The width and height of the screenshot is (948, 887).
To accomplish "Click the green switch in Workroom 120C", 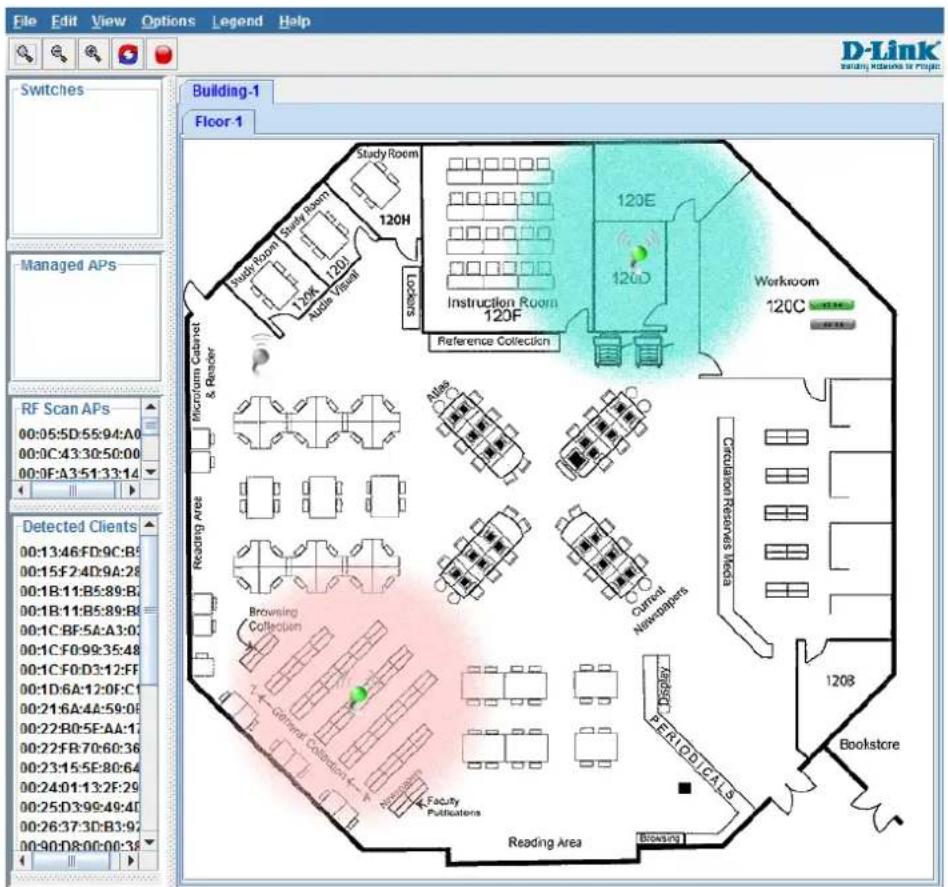I will pos(832,305).
